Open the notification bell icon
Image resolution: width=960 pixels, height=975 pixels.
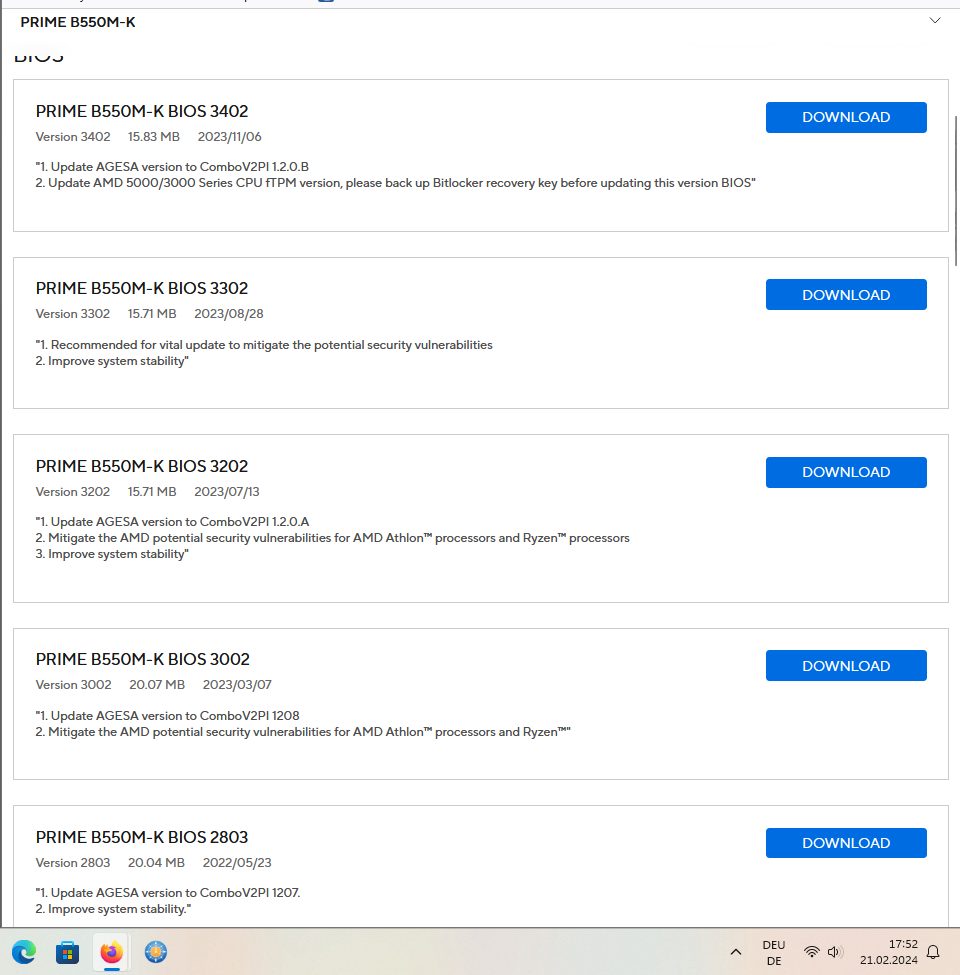933,952
